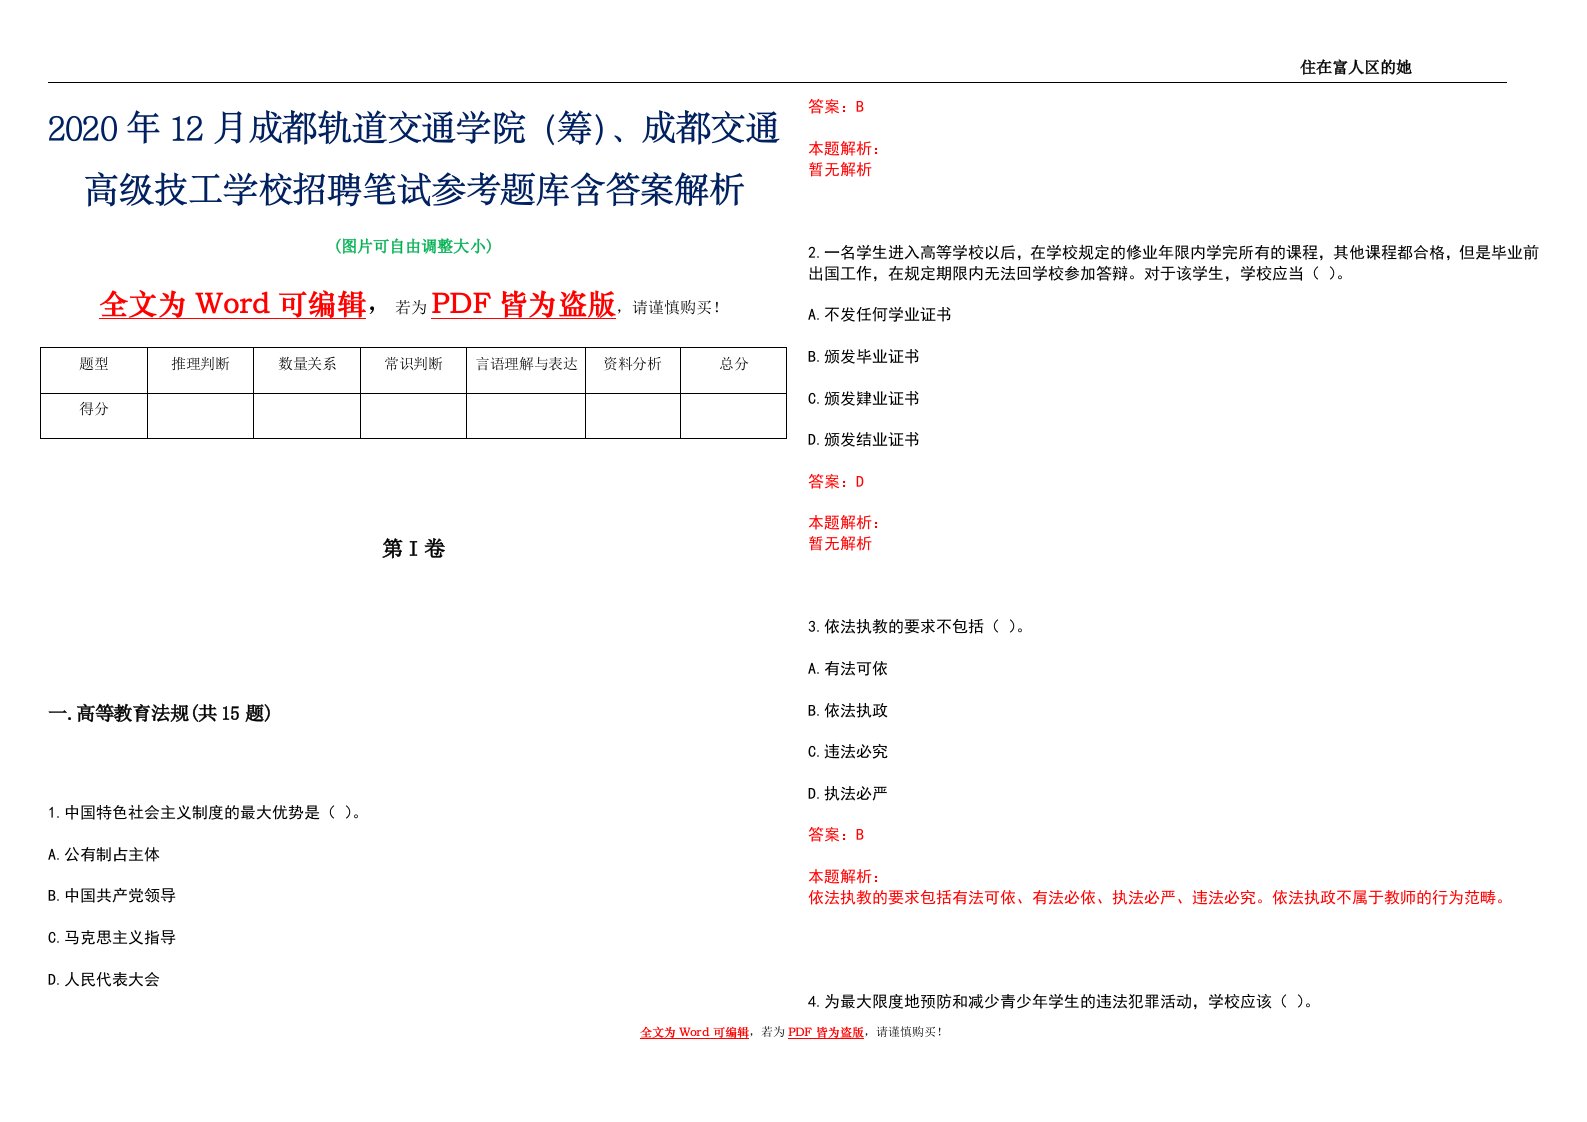Choose option B.依法执政
Image resolution: width=1587 pixels, height=1122 pixels.
[848, 710]
